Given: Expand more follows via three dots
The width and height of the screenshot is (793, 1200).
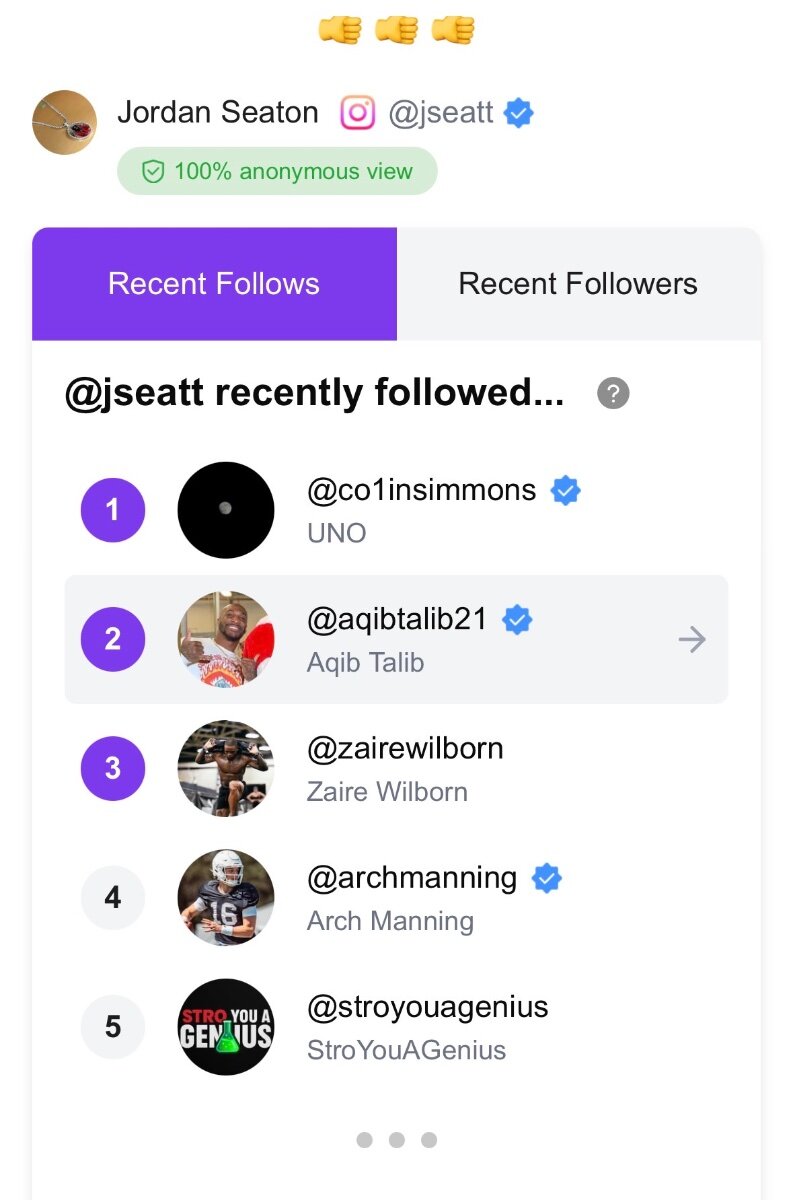Looking at the screenshot, I should click(x=397, y=1140).
